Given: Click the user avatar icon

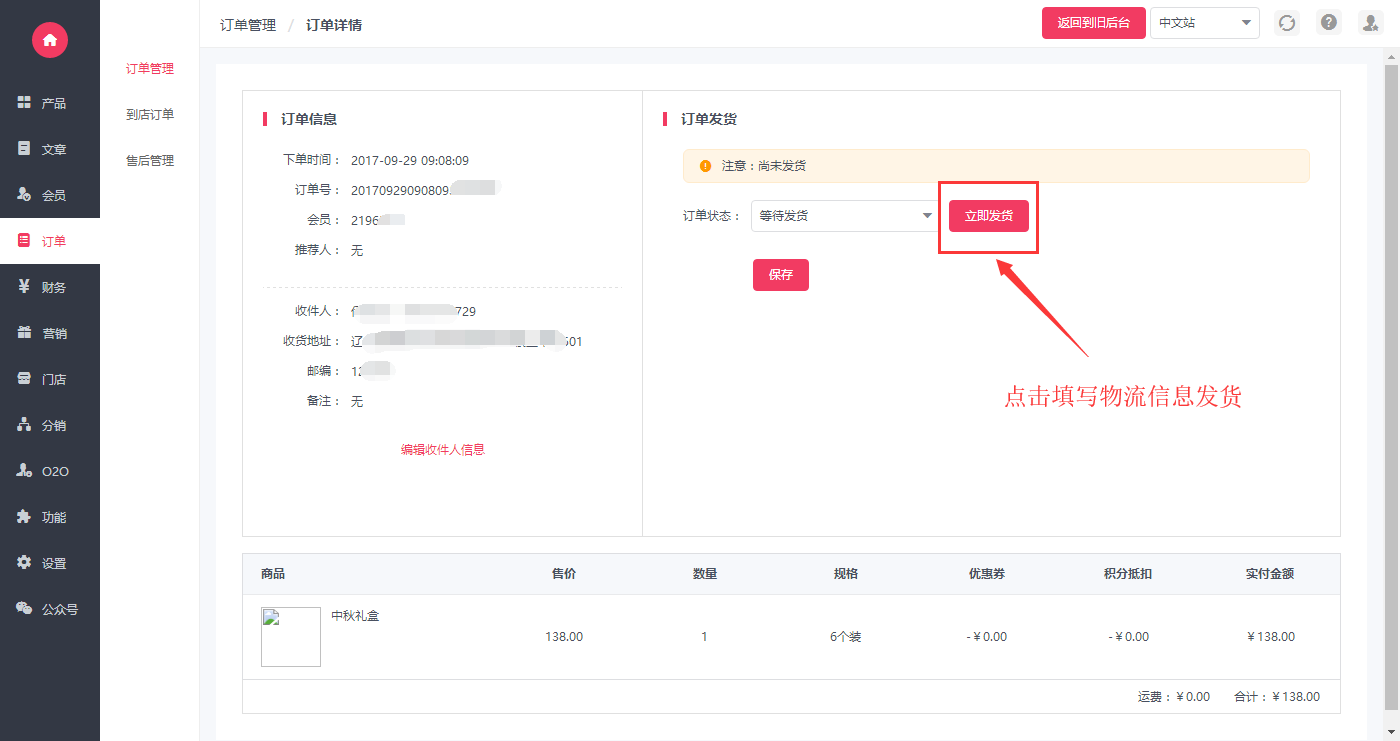Looking at the screenshot, I should pos(1369,23).
